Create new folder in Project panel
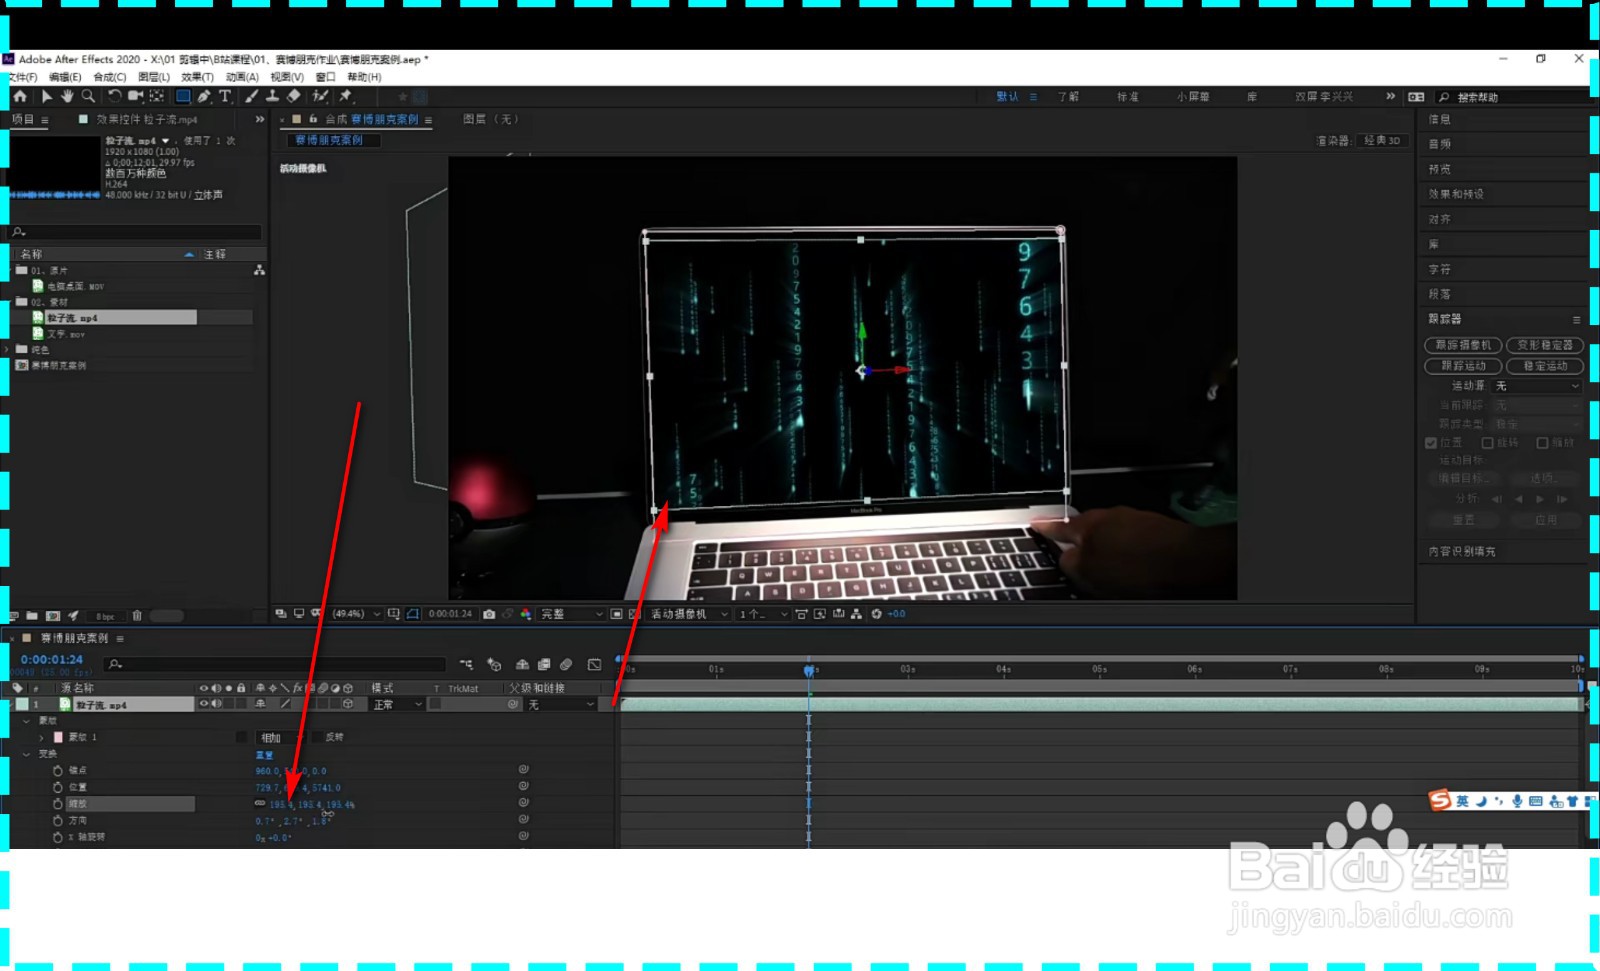1600x971 pixels. [x=32, y=616]
